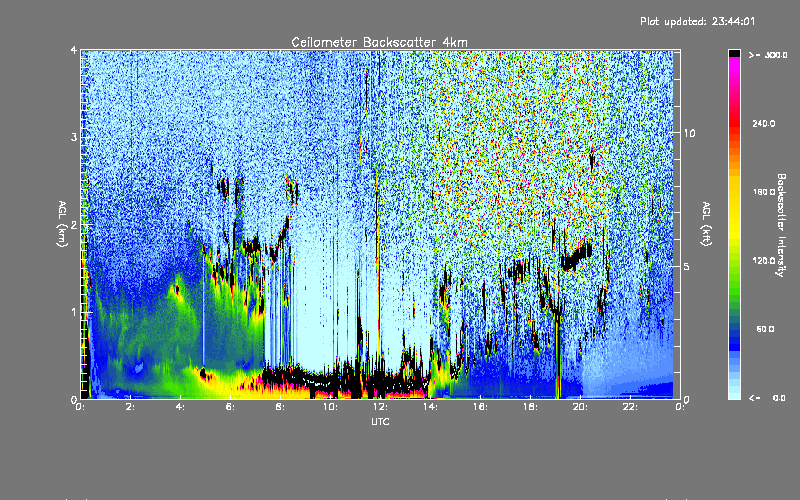The height and width of the screenshot is (500, 800).
Task: Select the "UTC" x-axis label
Action: pos(380,421)
